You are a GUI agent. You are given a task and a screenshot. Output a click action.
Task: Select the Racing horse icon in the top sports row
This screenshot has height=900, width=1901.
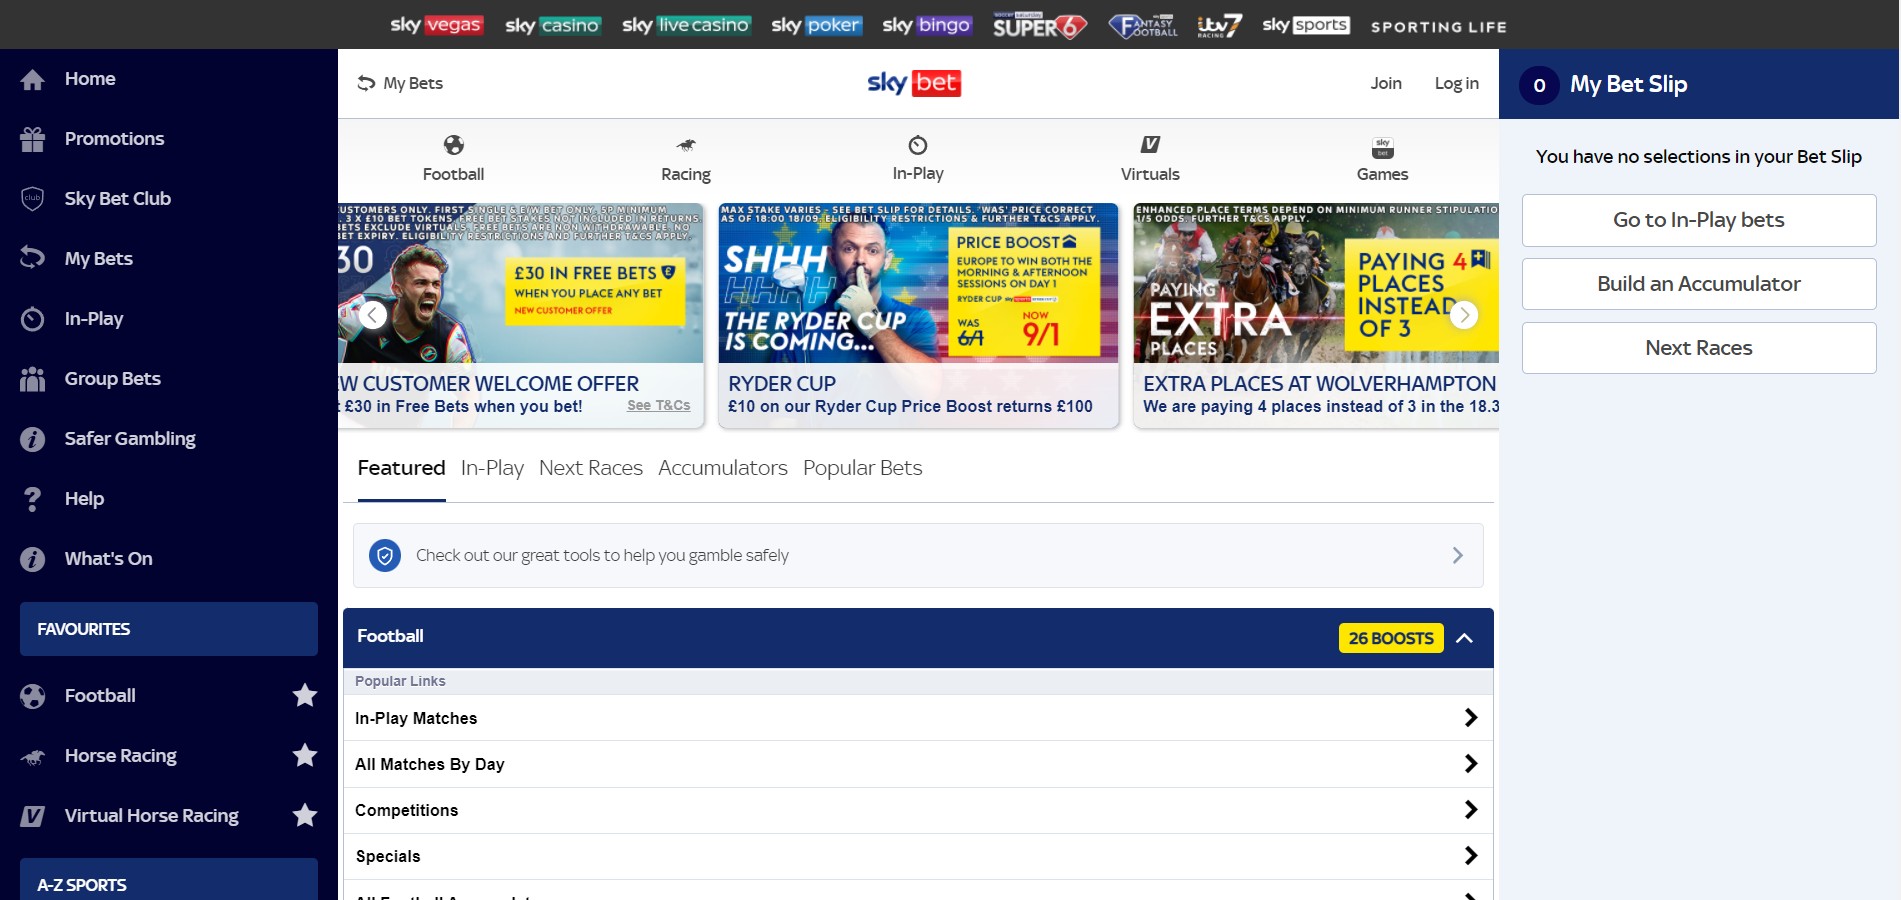point(686,146)
